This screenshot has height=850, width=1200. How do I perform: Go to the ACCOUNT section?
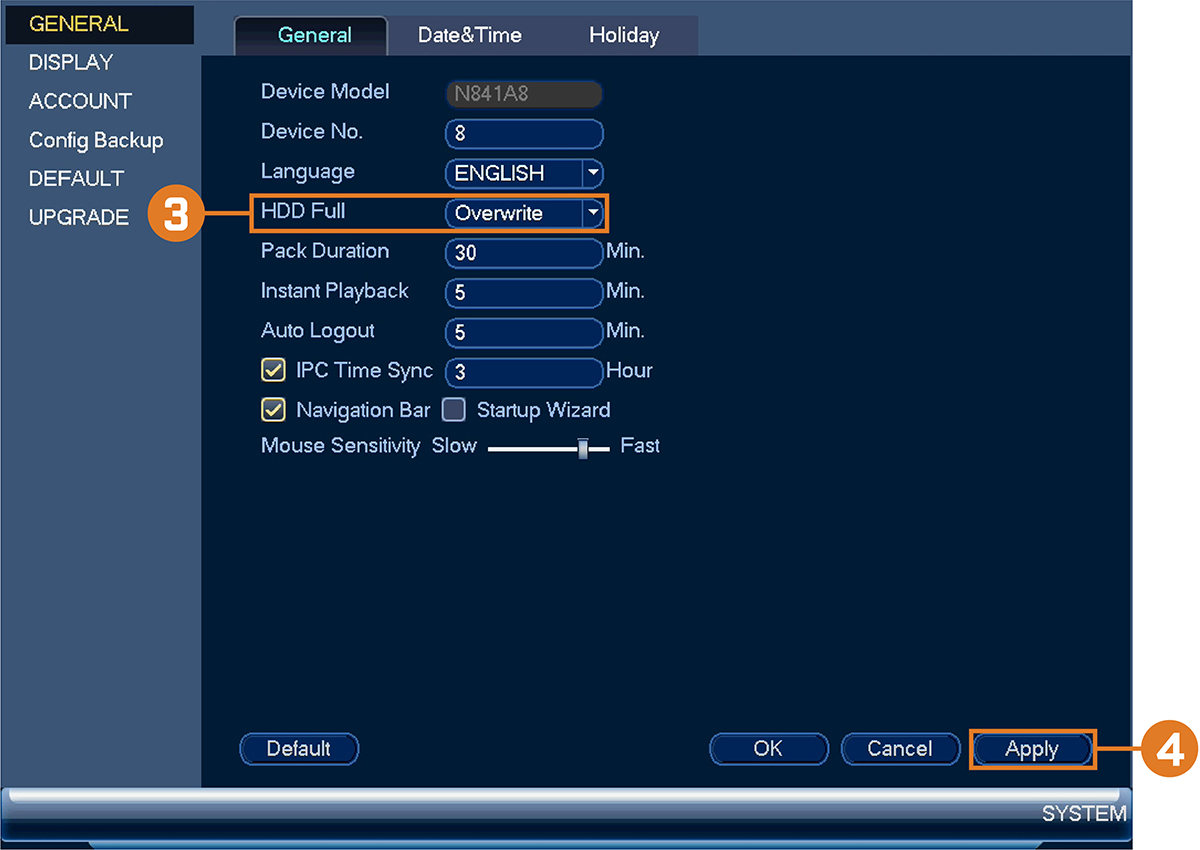80,101
